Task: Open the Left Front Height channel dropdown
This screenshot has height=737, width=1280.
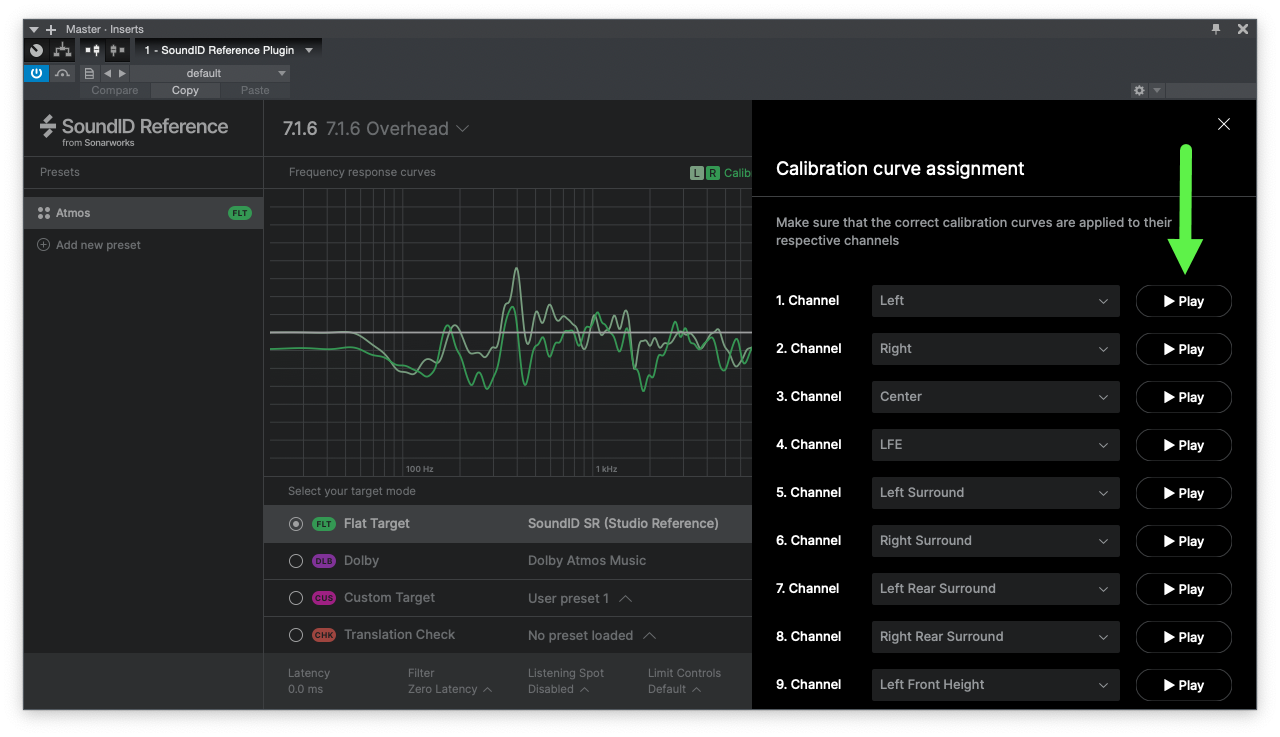Action: click(x=995, y=685)
